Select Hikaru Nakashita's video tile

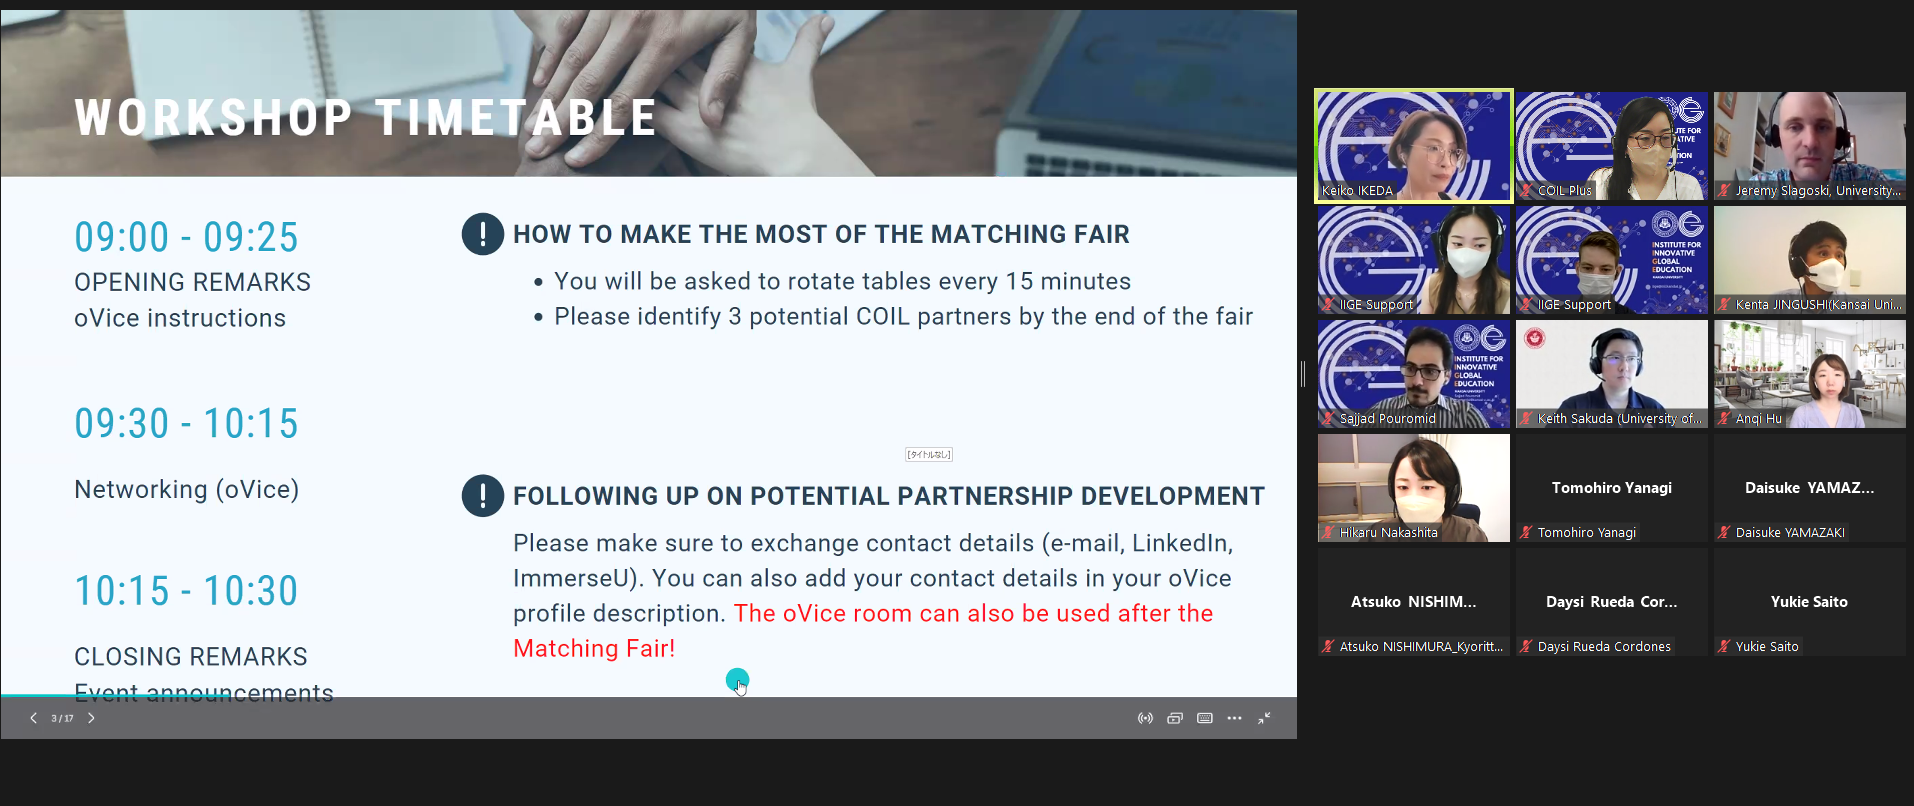[1413, 488]
